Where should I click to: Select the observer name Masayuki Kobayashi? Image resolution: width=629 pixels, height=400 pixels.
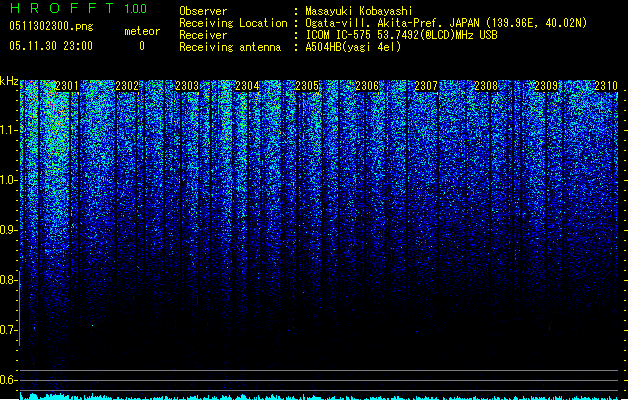tap(359, 11)
